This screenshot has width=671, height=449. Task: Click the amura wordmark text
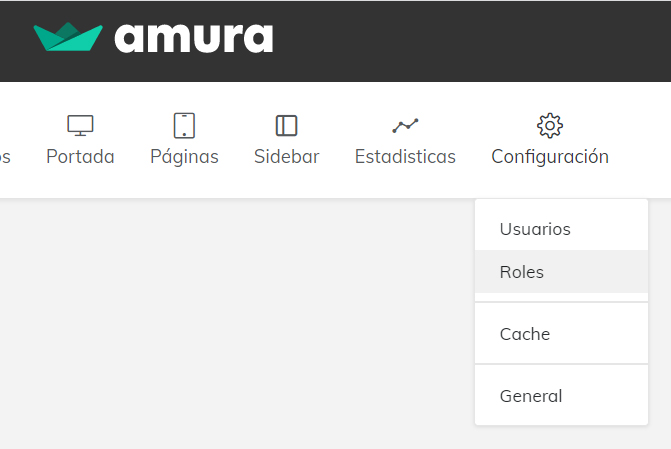(193, 38)
